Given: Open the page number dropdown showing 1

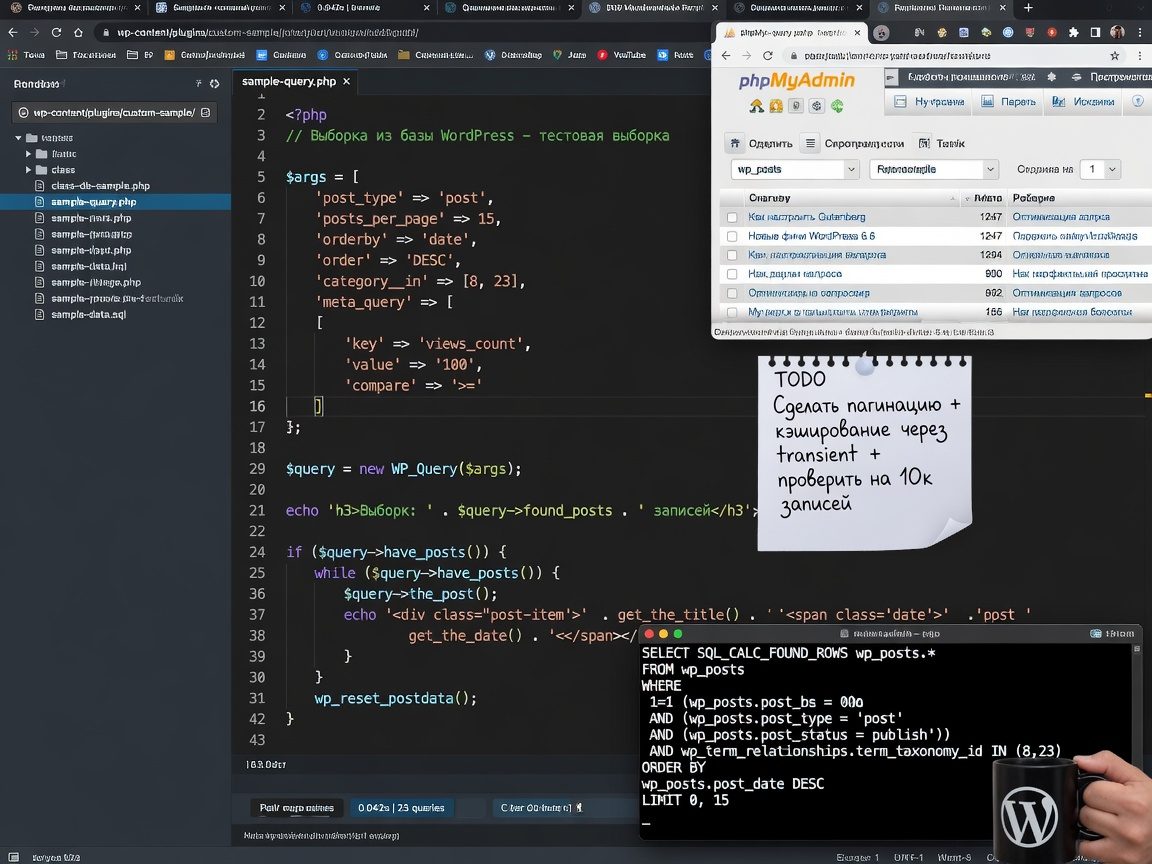Looking at the screenshot, I should coord(1101,169).
